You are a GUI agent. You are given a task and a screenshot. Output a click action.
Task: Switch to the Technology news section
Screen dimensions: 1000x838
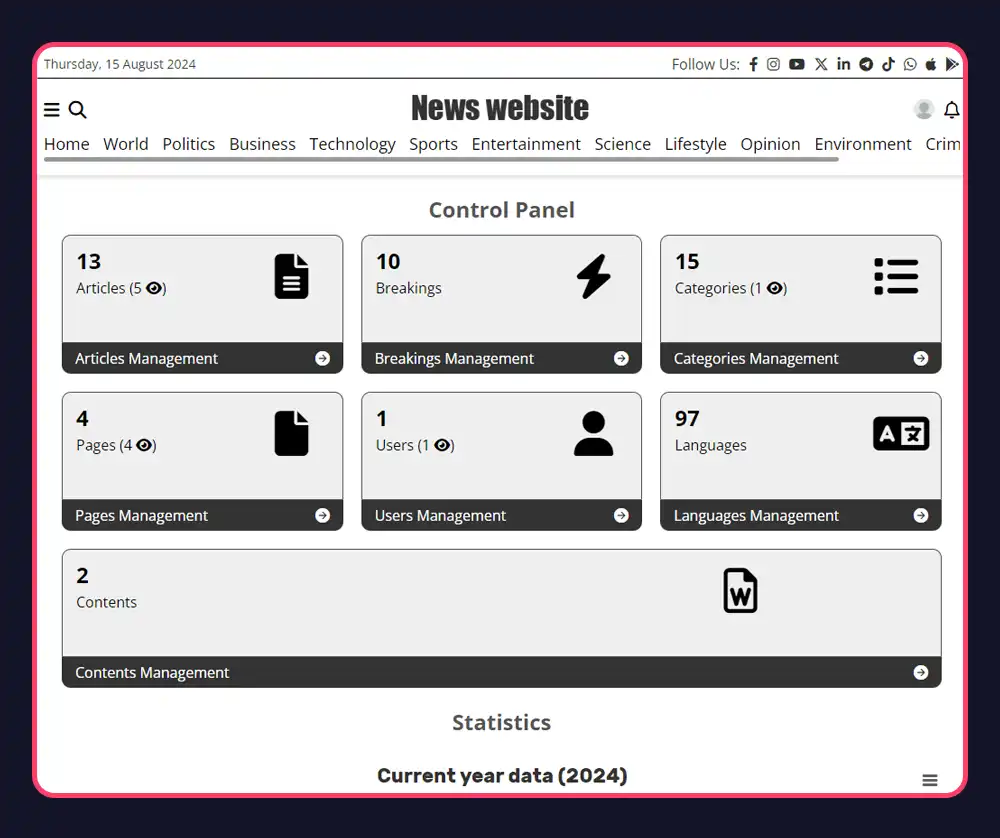click(352, 144)
